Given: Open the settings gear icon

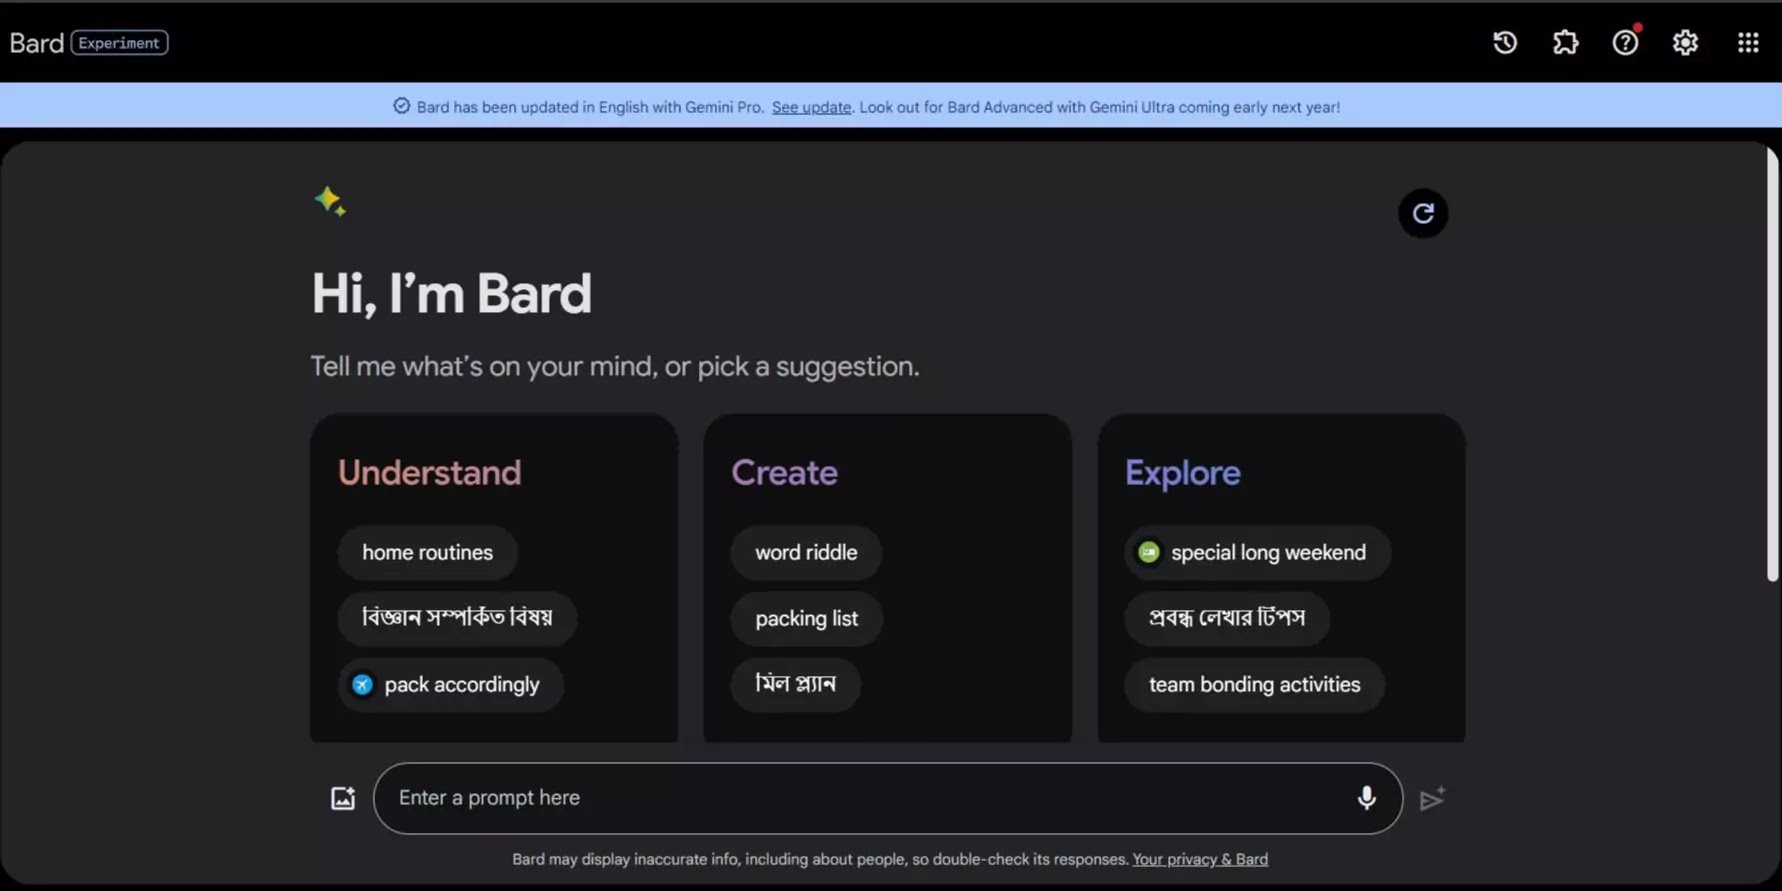Looking at the screenshot, I should [x=1685, y=42].
